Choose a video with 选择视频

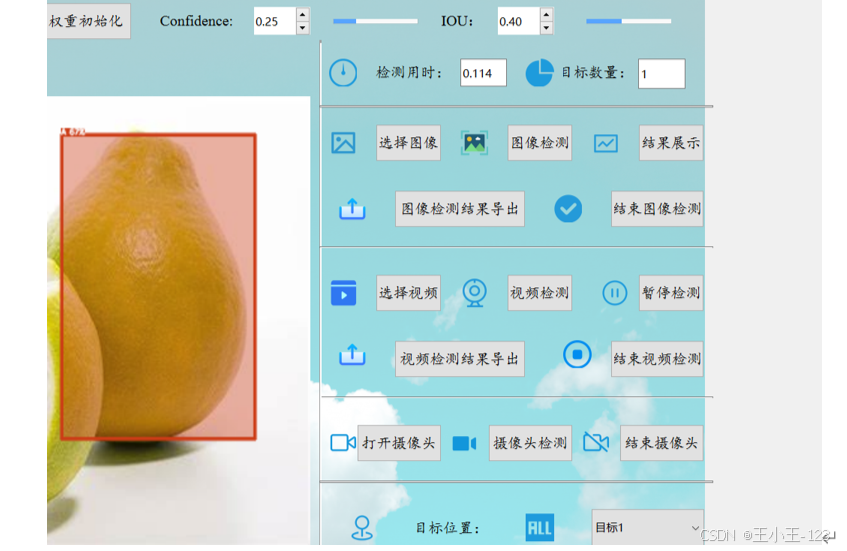(408, 293)
